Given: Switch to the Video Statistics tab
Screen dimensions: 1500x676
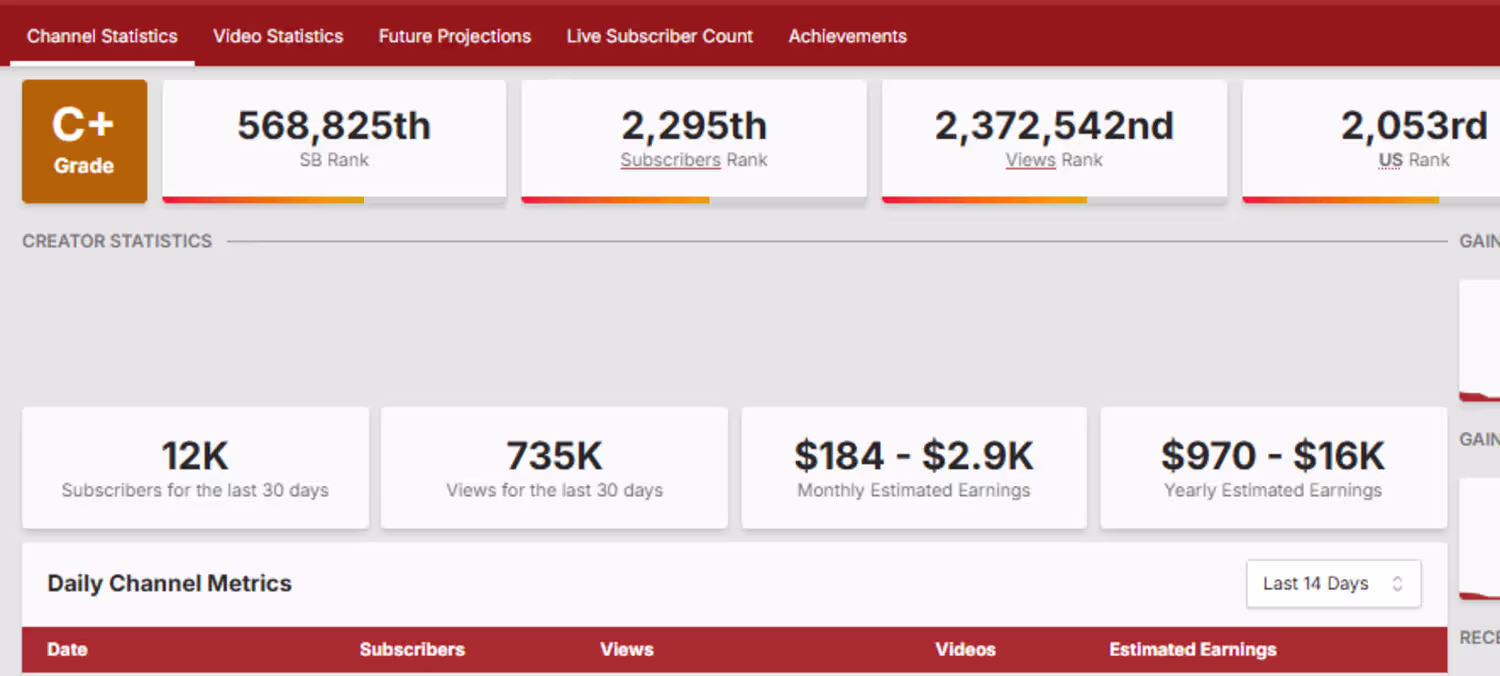Looking at the screenshot, I should (278, 36).
